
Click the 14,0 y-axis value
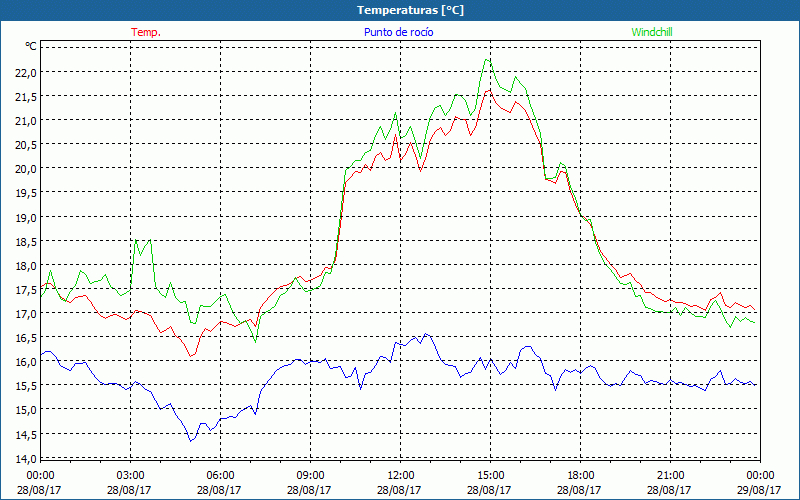point(27,458)
